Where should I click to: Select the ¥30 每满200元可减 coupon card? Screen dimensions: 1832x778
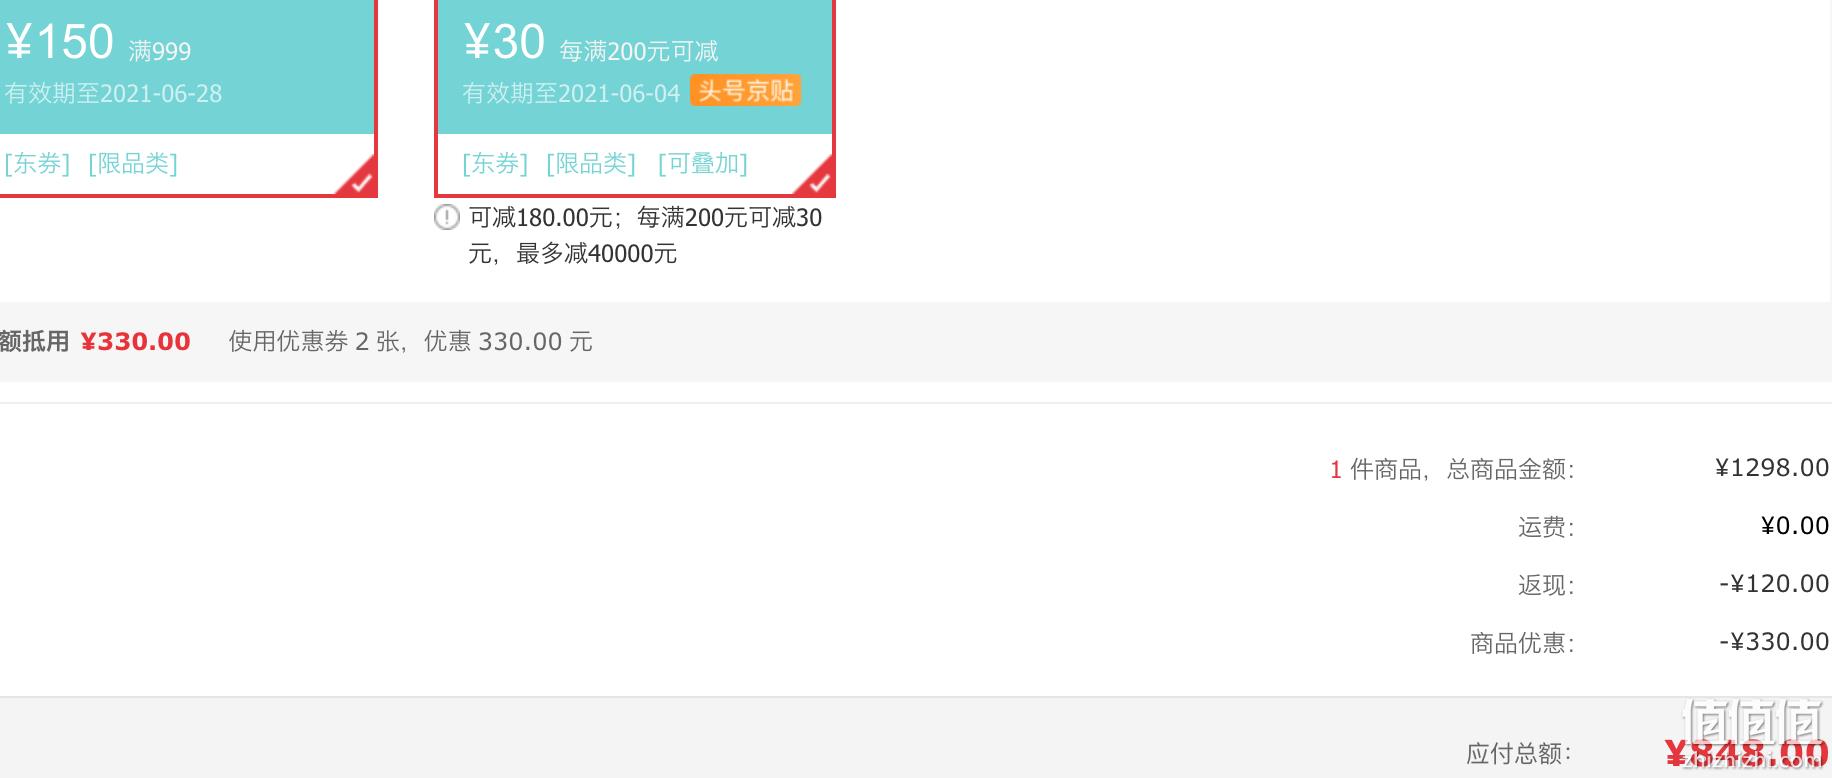tap(635, 97)
